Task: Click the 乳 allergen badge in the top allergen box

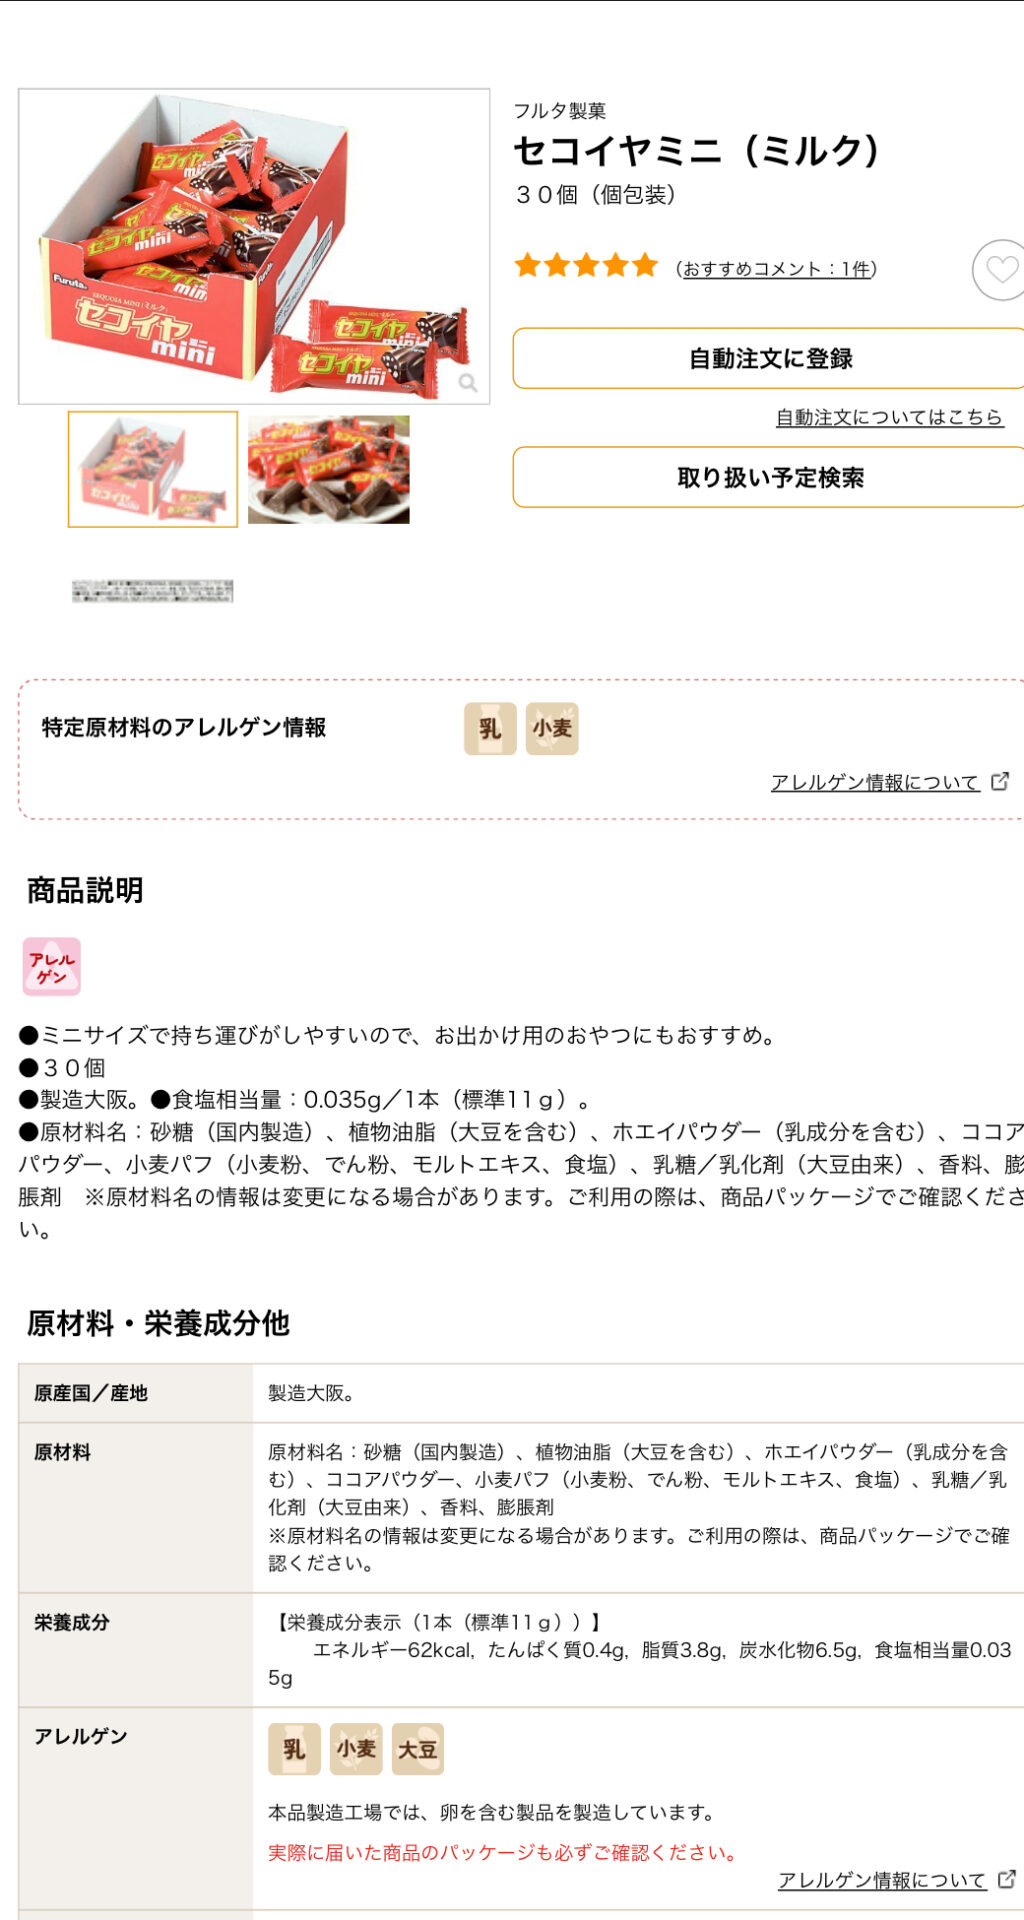Action: coord(490,728)
